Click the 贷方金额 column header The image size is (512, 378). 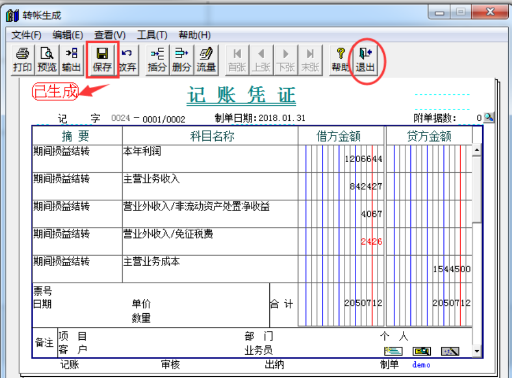click(x=429, y=136)
